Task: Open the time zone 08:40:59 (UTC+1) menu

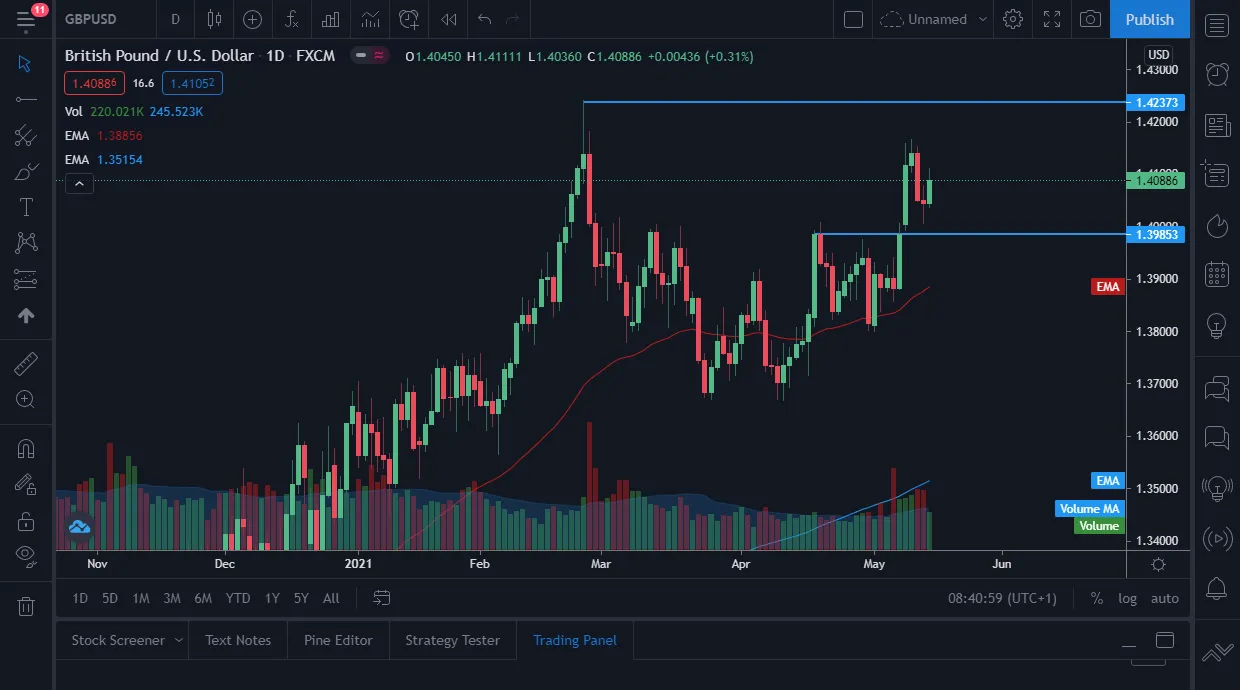Action: tap(1002, 598)
